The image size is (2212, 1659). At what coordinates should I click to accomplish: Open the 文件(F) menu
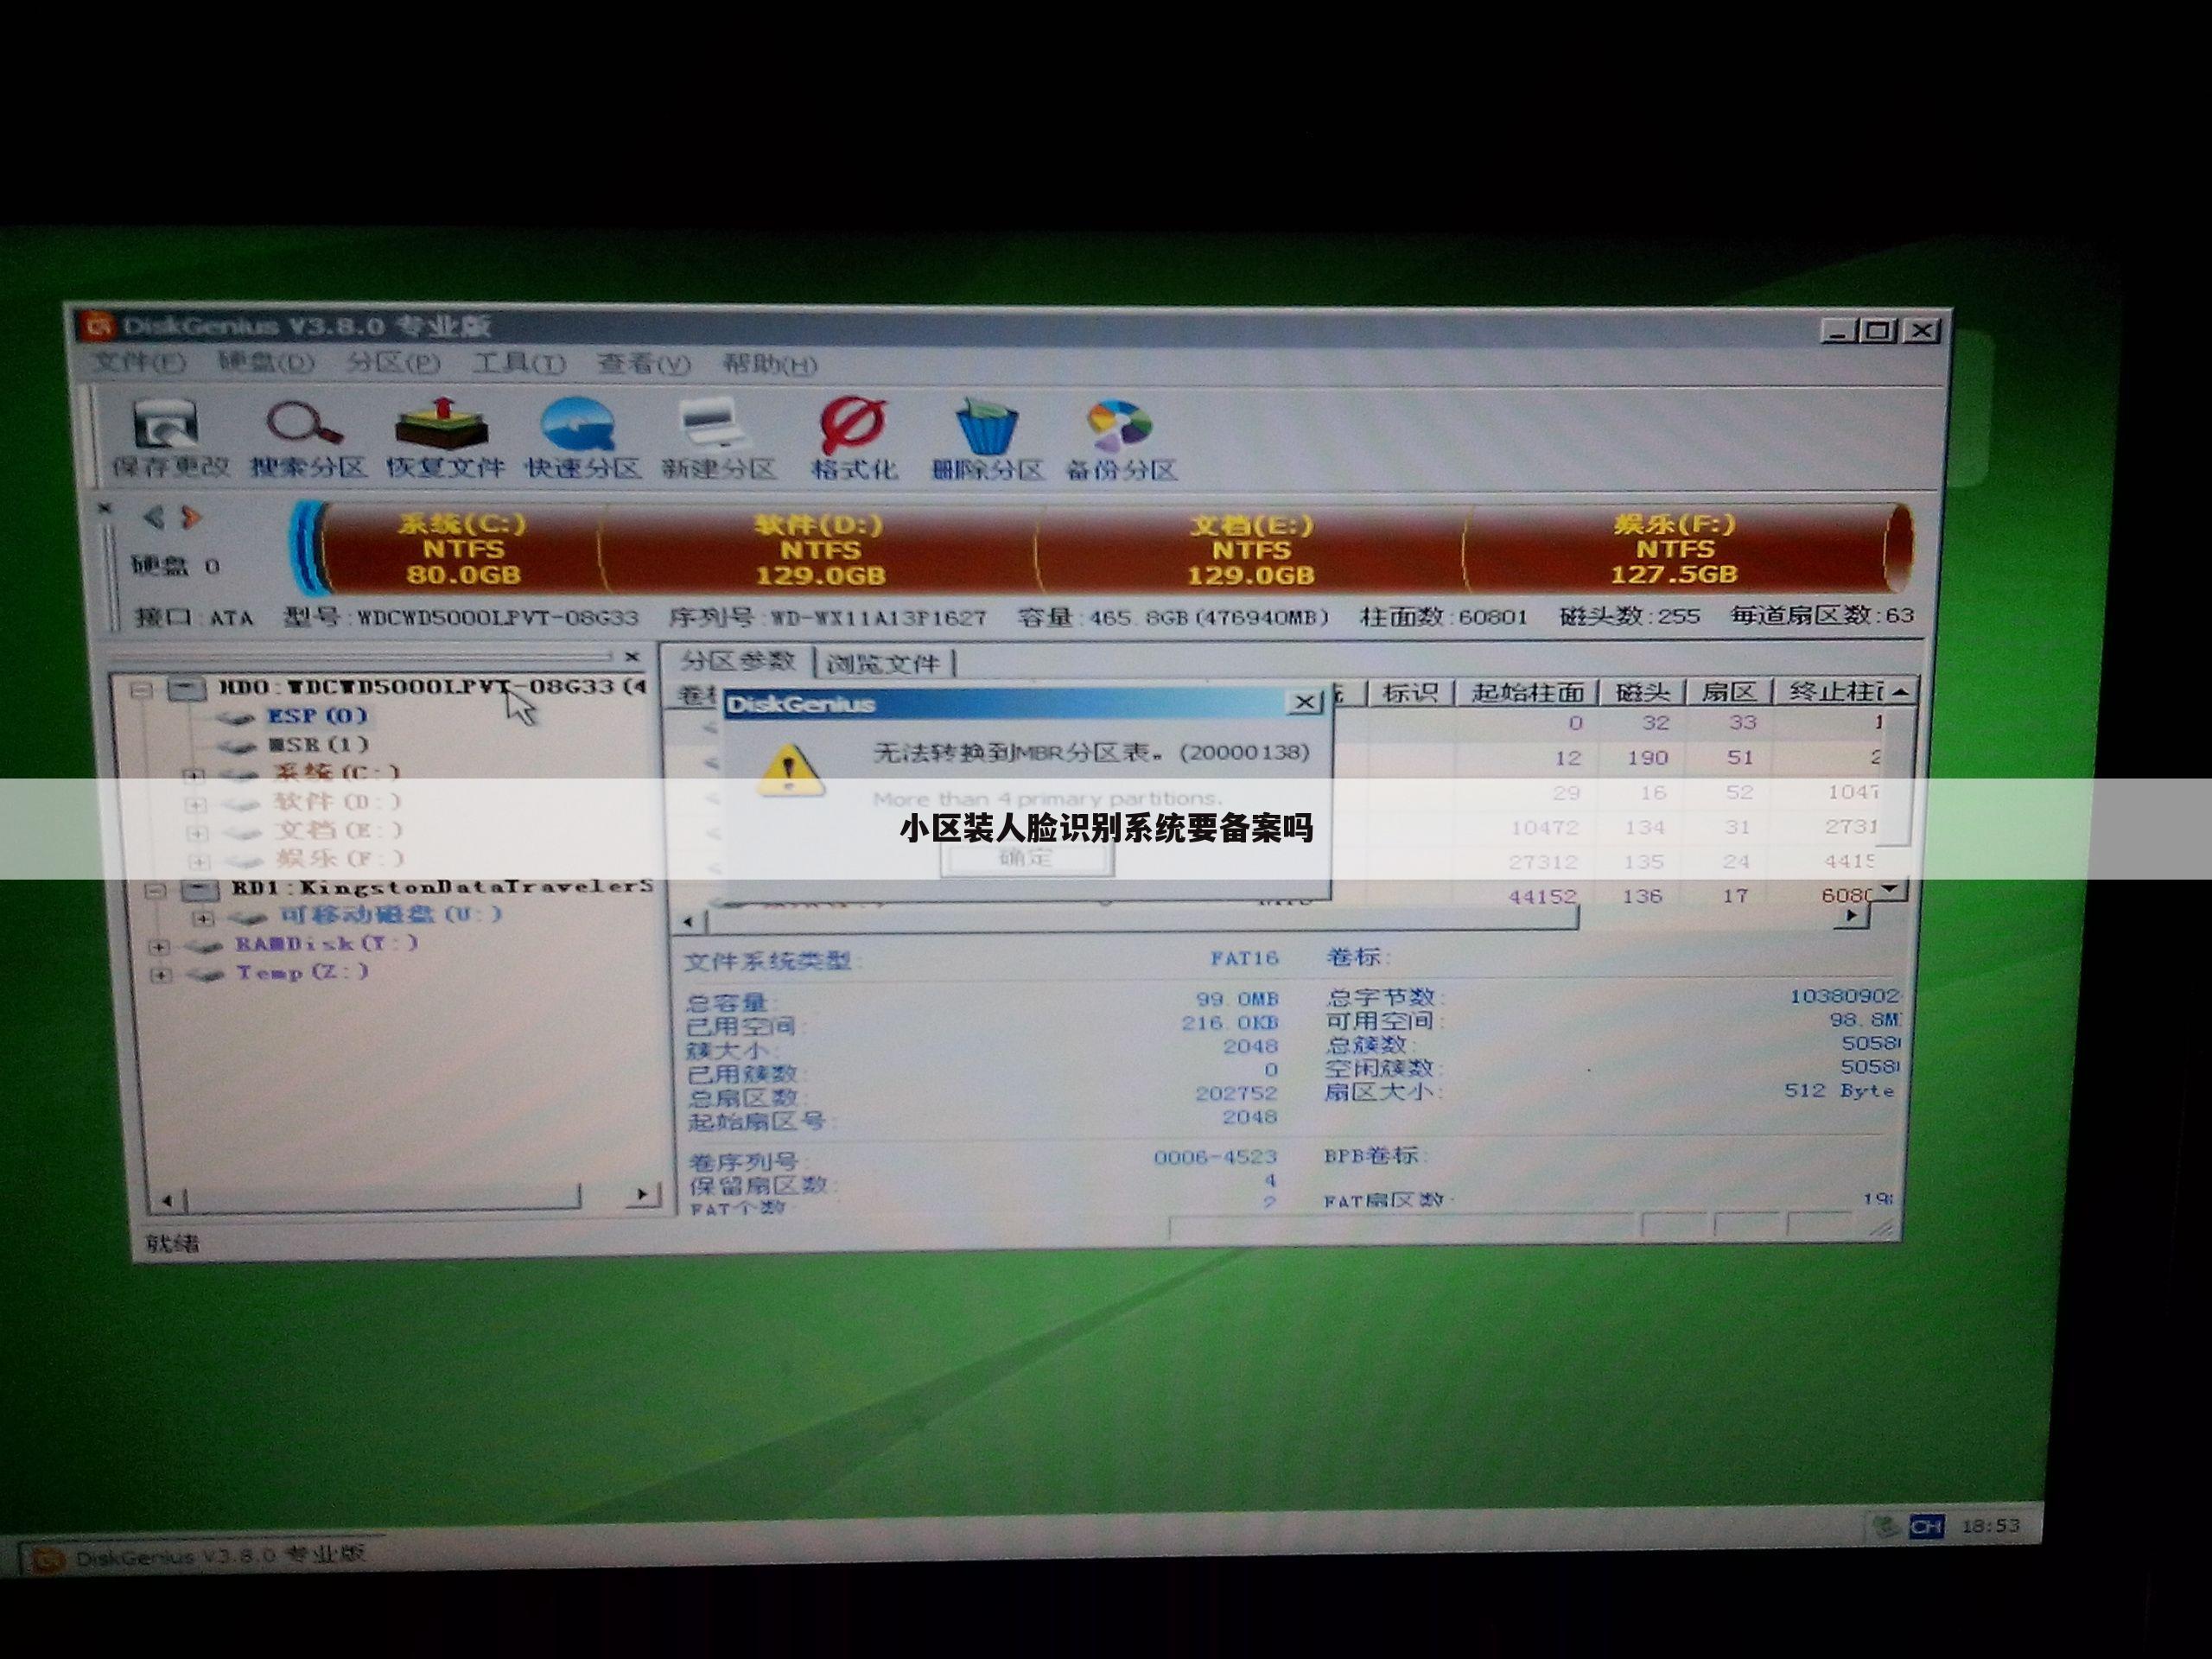(139, 363)
